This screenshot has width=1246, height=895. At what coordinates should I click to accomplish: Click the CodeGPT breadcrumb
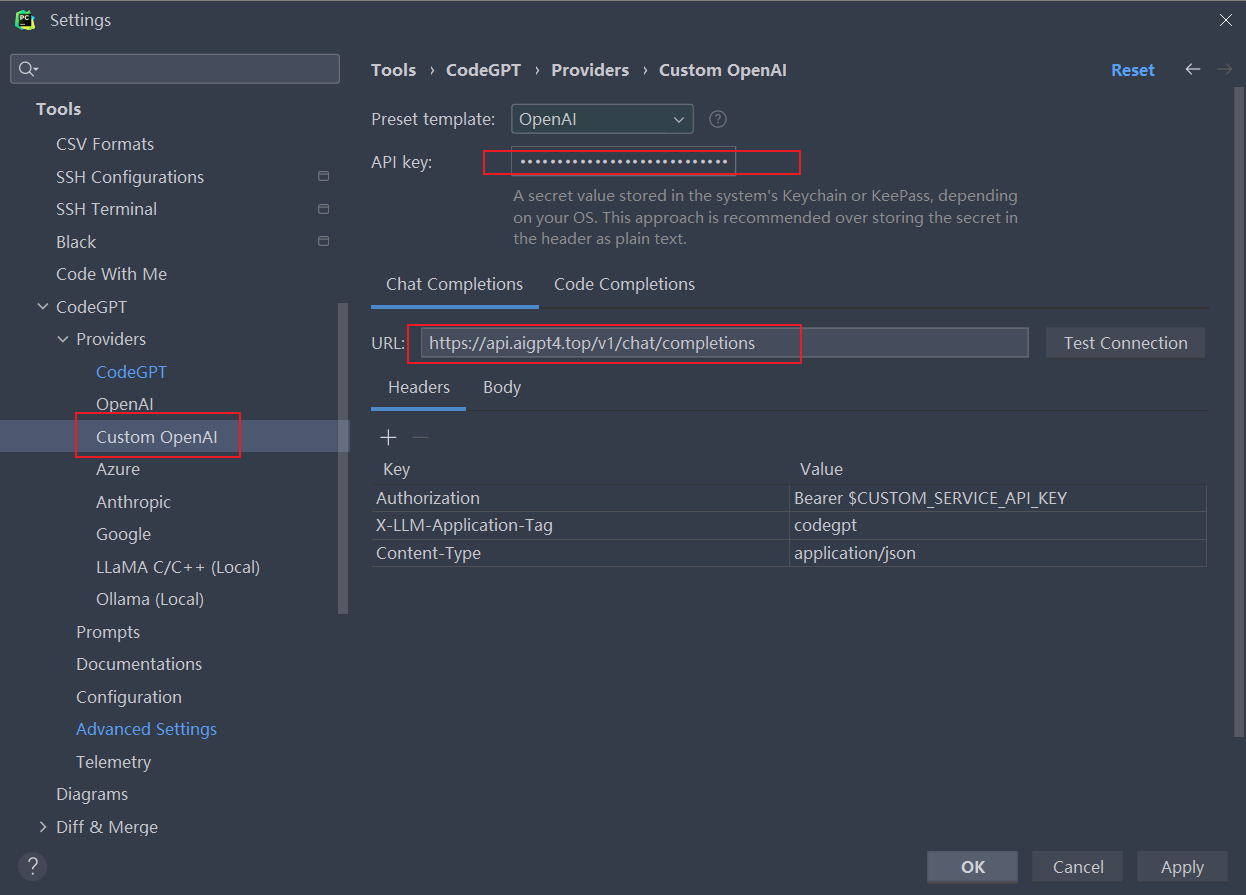(484, 70)
